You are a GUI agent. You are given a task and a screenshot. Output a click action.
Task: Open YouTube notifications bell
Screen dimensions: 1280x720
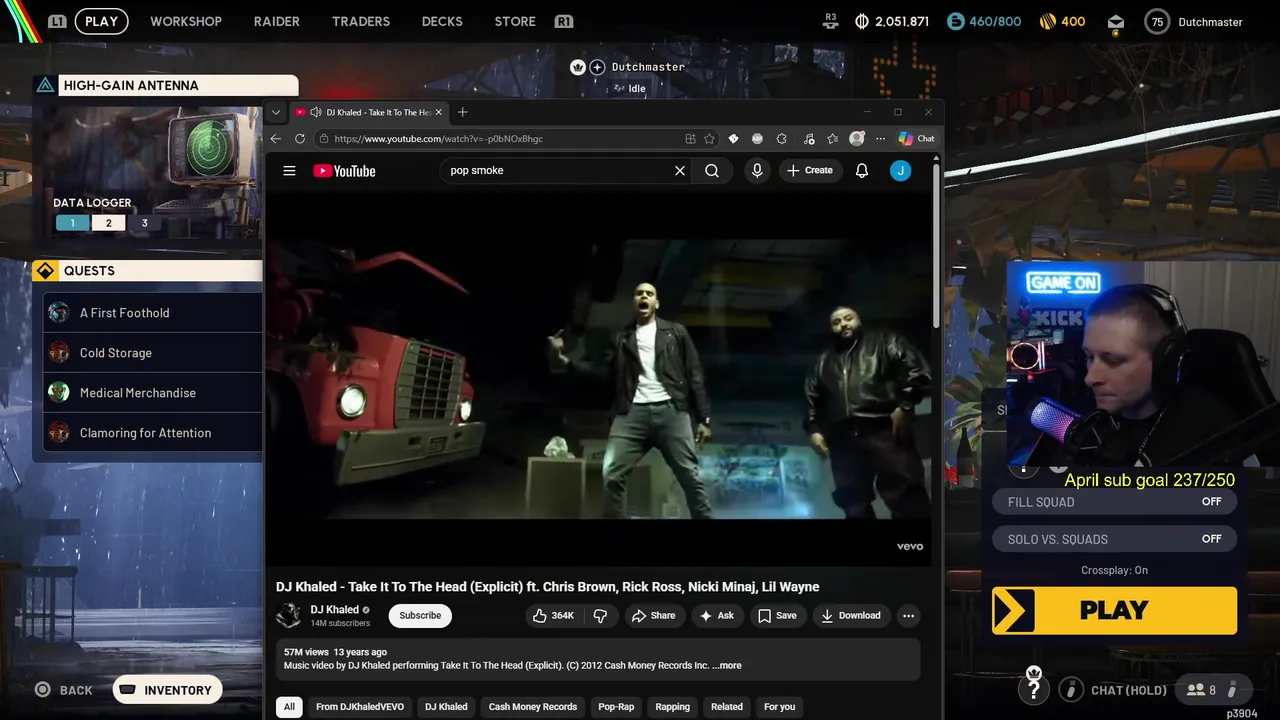click(x=862, y=171)
